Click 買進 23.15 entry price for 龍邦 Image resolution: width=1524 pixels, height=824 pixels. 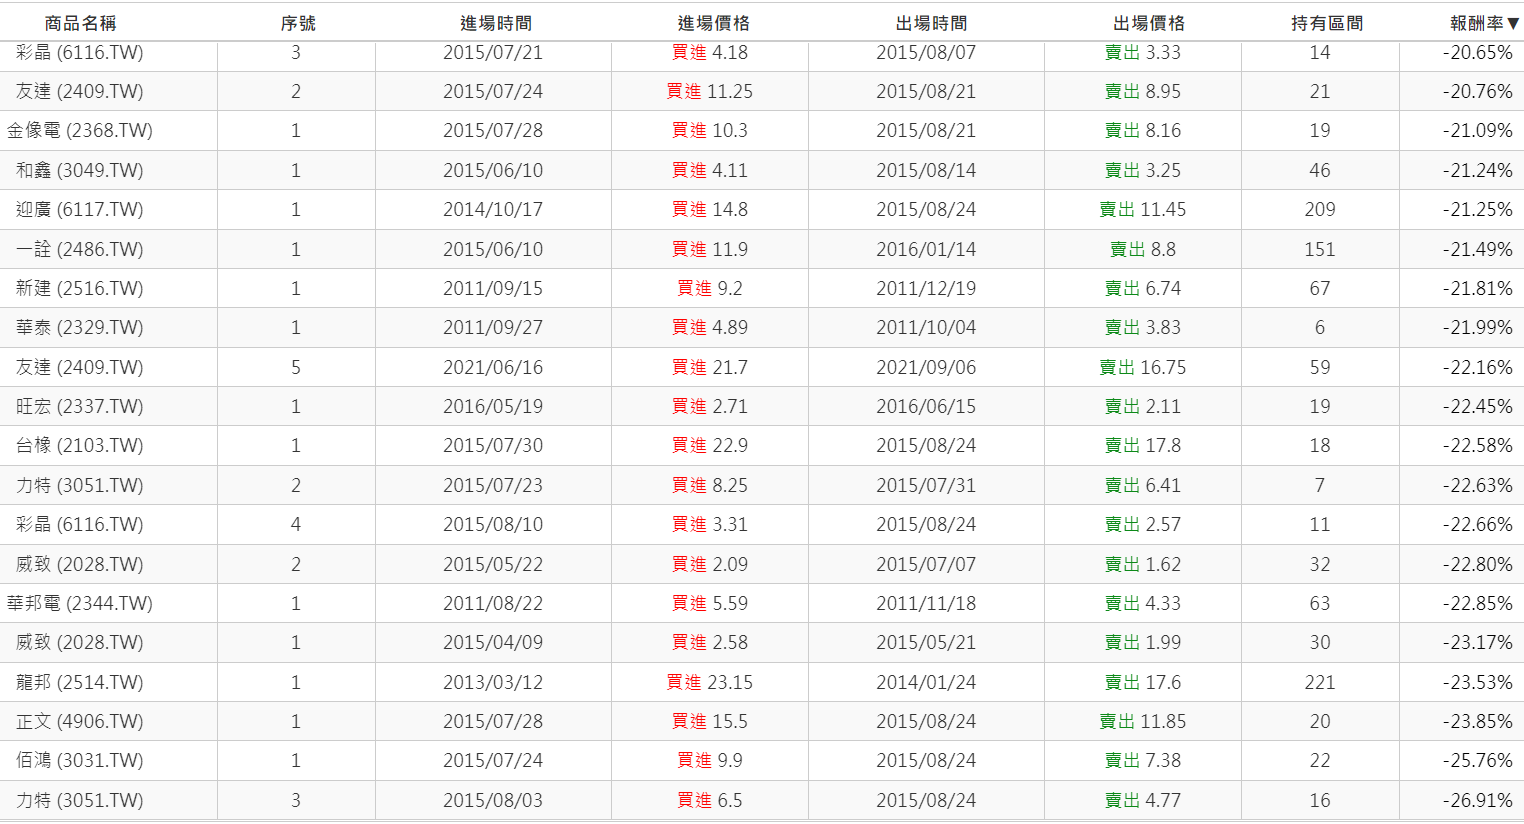[x=709, y=683]
